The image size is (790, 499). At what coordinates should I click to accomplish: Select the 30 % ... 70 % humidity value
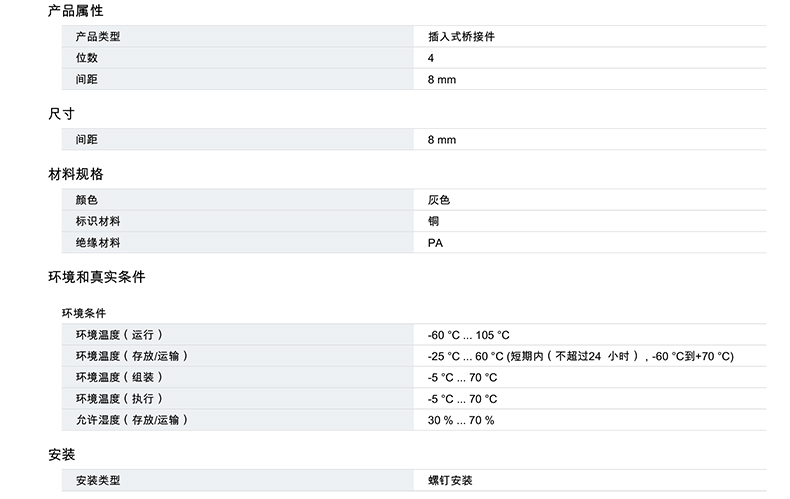pyautogui.click(x=461, y=420)
